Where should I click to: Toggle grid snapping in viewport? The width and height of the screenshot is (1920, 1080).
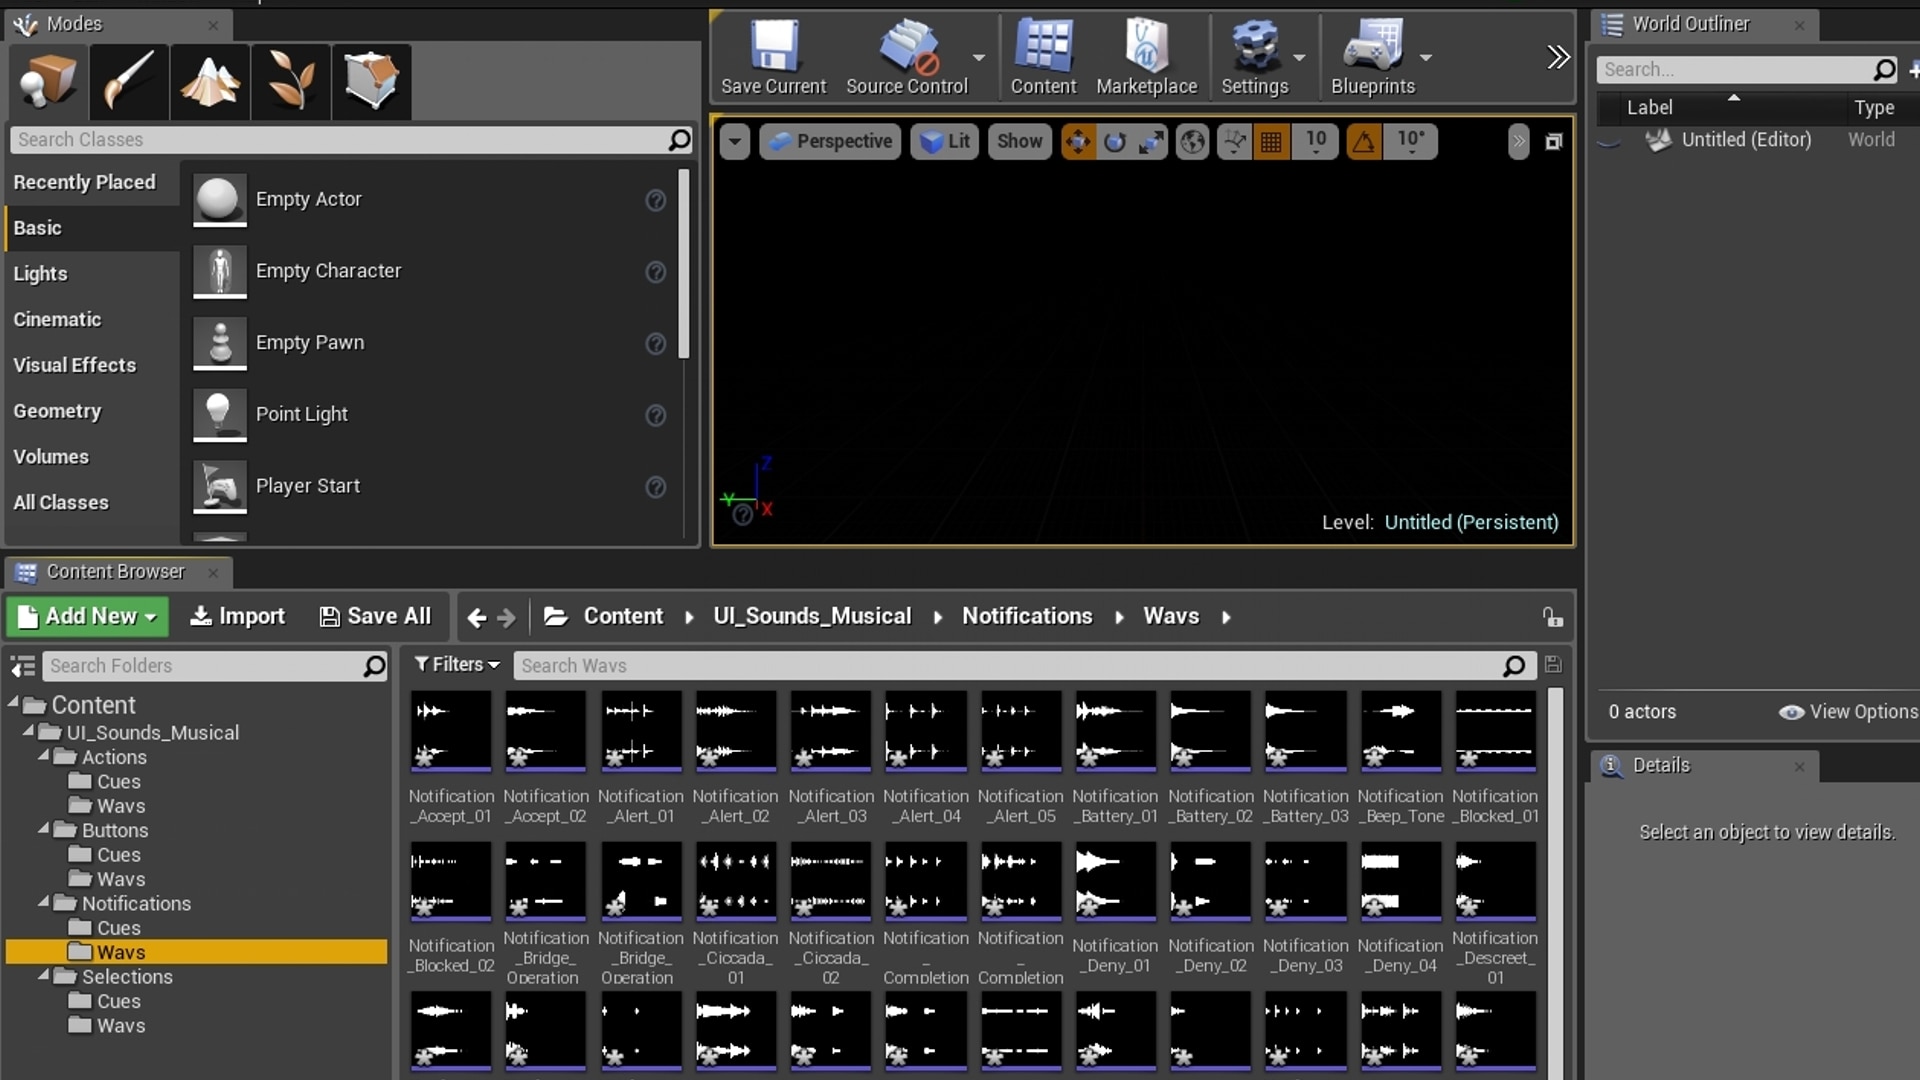point(1271,141)
